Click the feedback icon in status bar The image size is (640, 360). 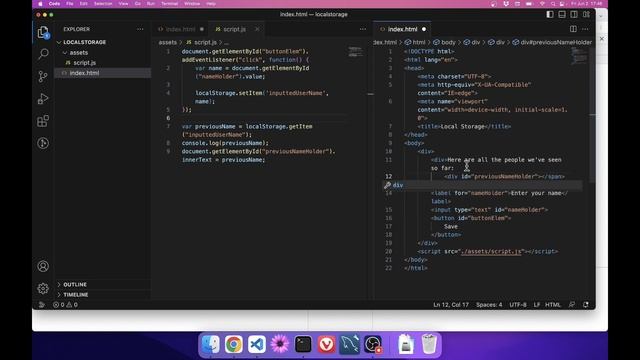(572, 304)
